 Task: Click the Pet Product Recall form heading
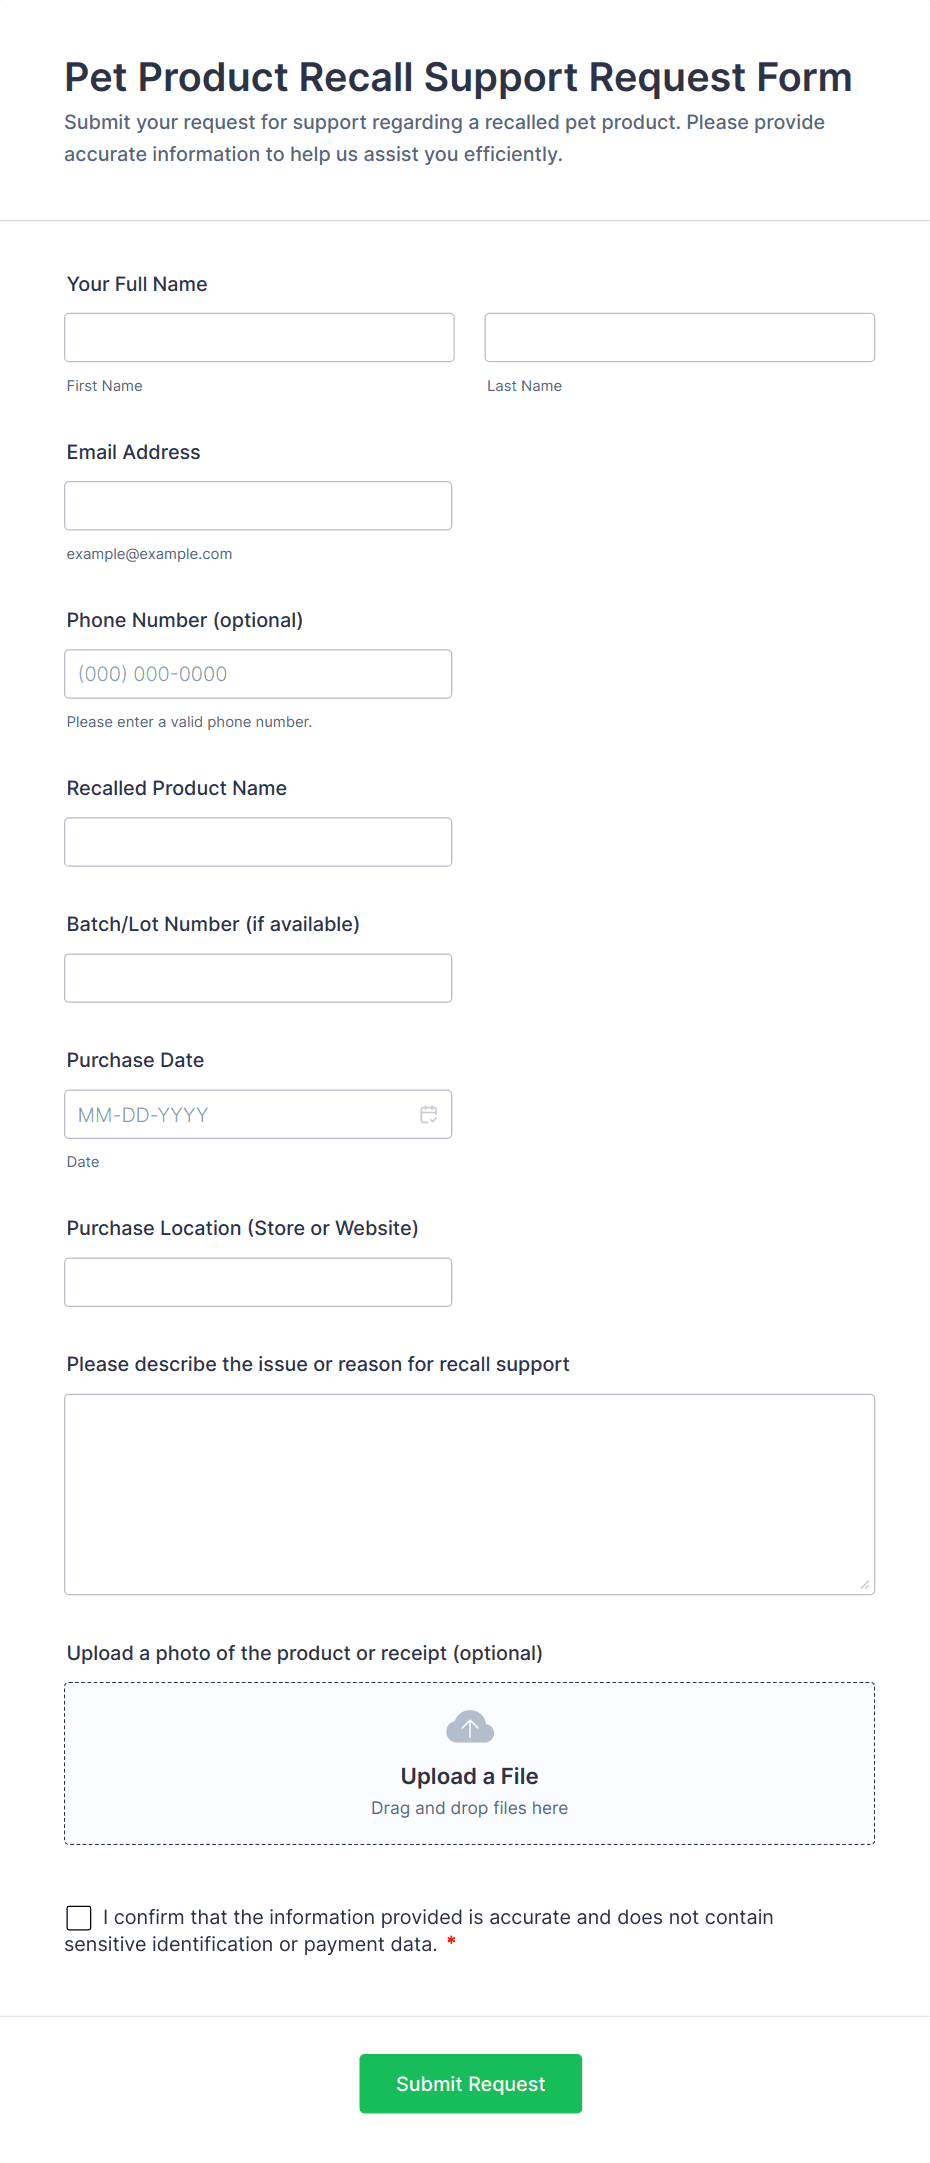[458, 78]
